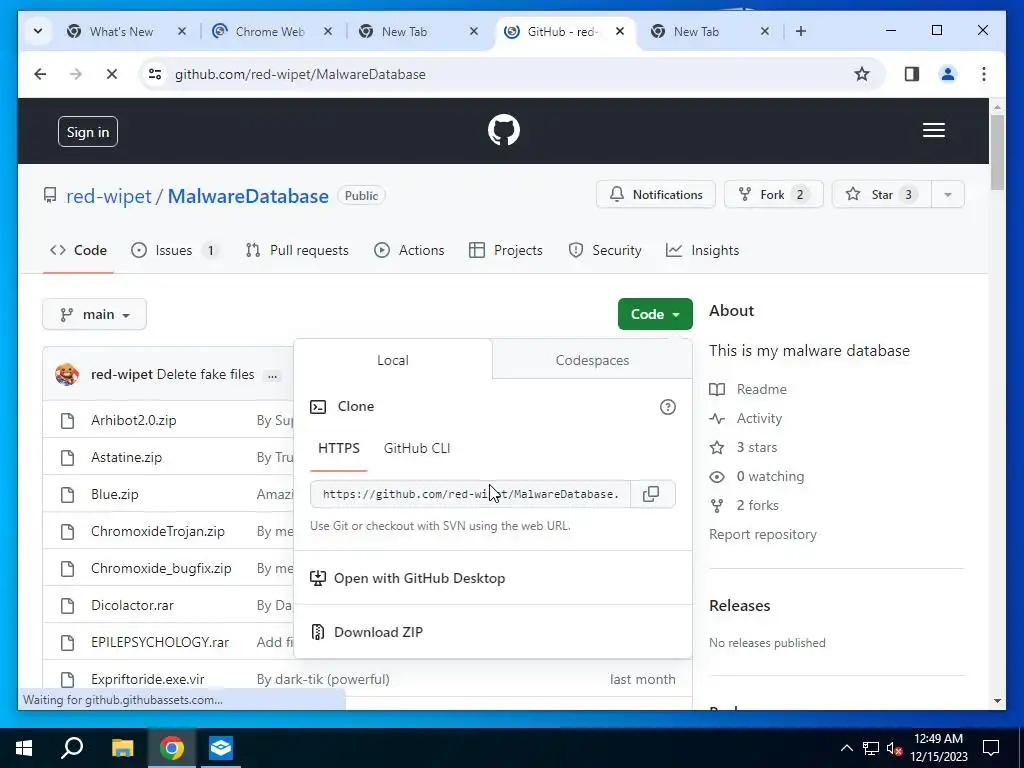Click red-wipet user avatar

(67, 374)
